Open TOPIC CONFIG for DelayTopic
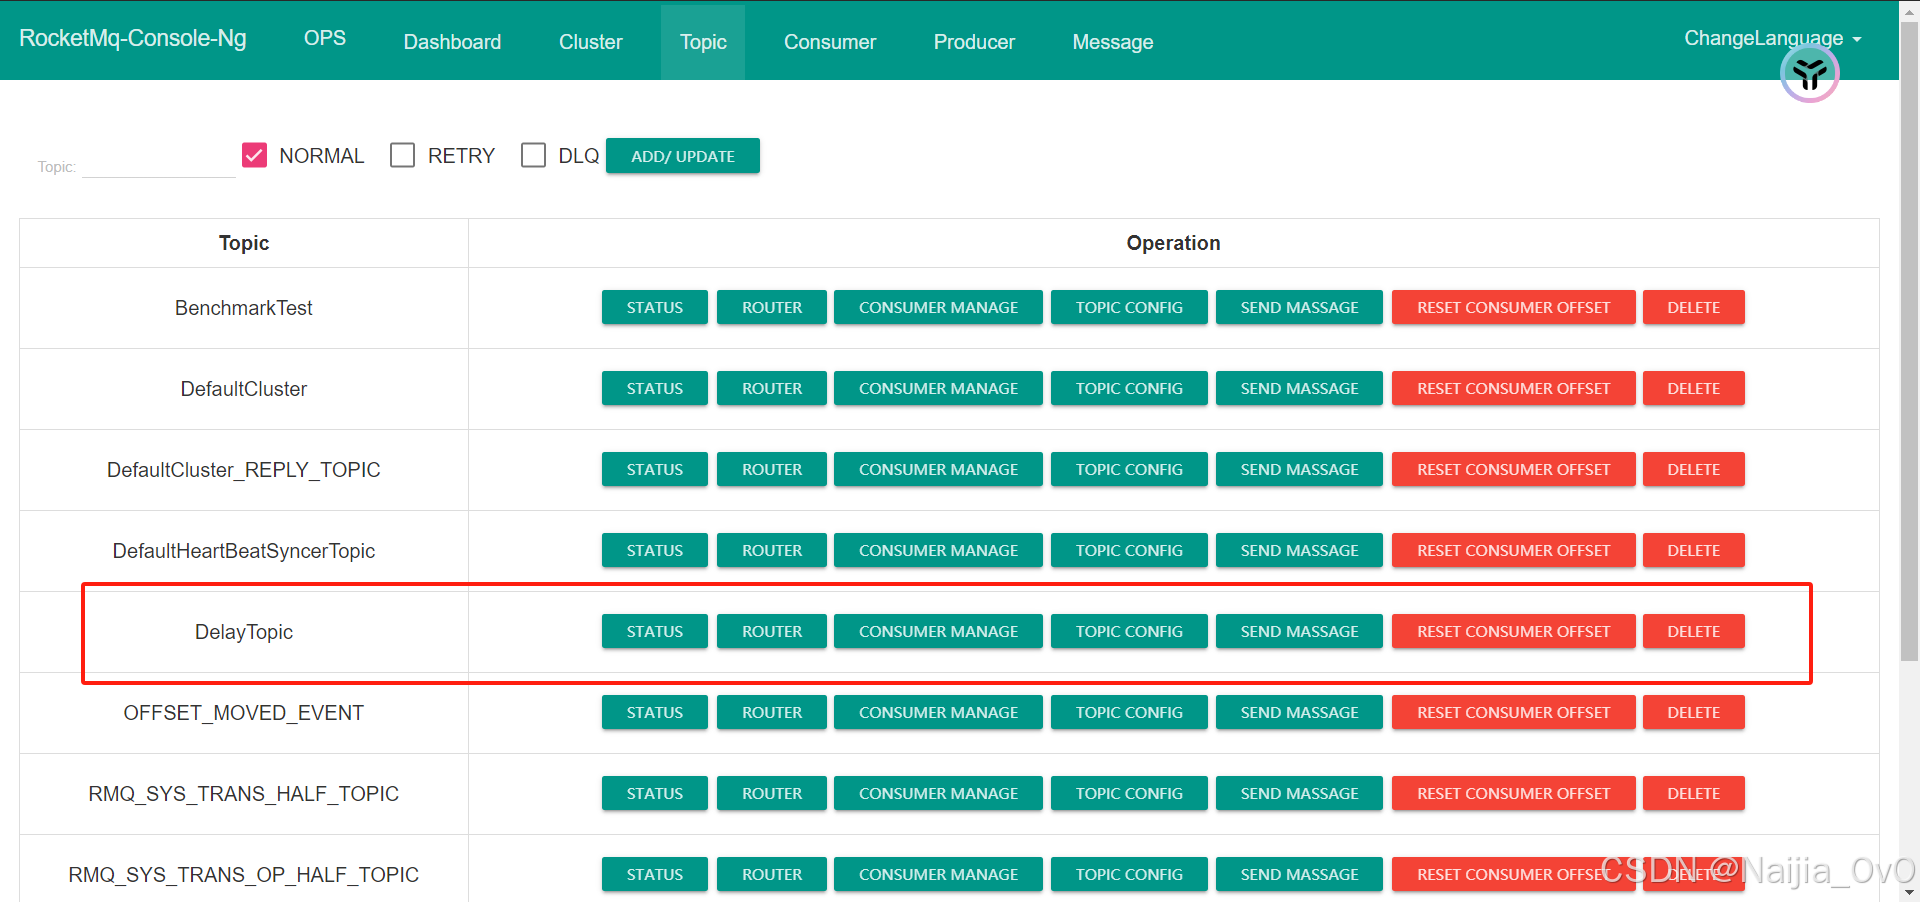 (1129, 631)
